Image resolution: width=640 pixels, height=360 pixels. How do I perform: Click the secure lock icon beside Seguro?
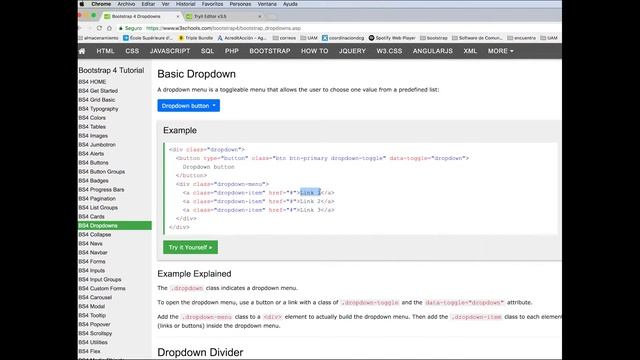tap(121, 28)
